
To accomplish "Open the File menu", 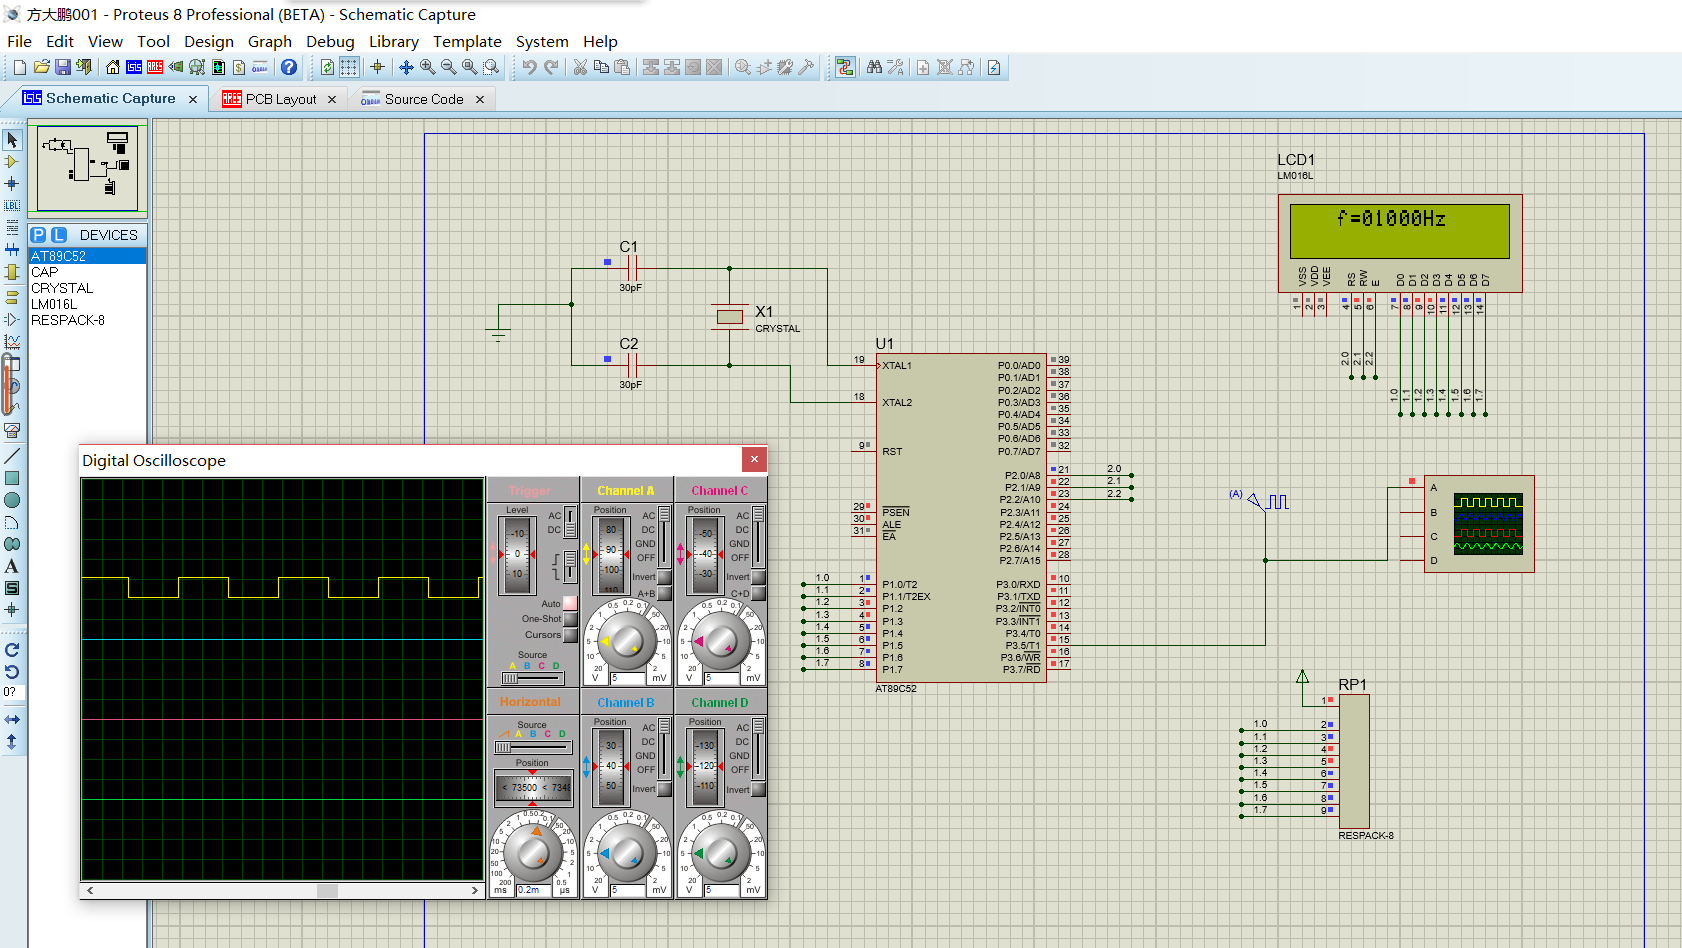I will coord(19,41).
